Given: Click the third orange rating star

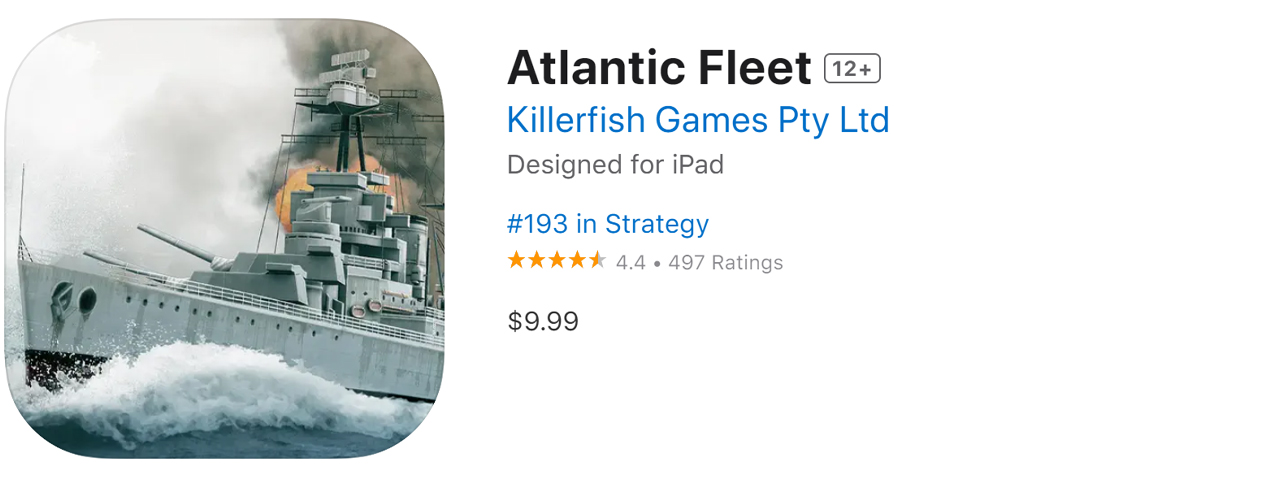Looking at the screenshot, I should pyautogui.click(x=556, y=261).
